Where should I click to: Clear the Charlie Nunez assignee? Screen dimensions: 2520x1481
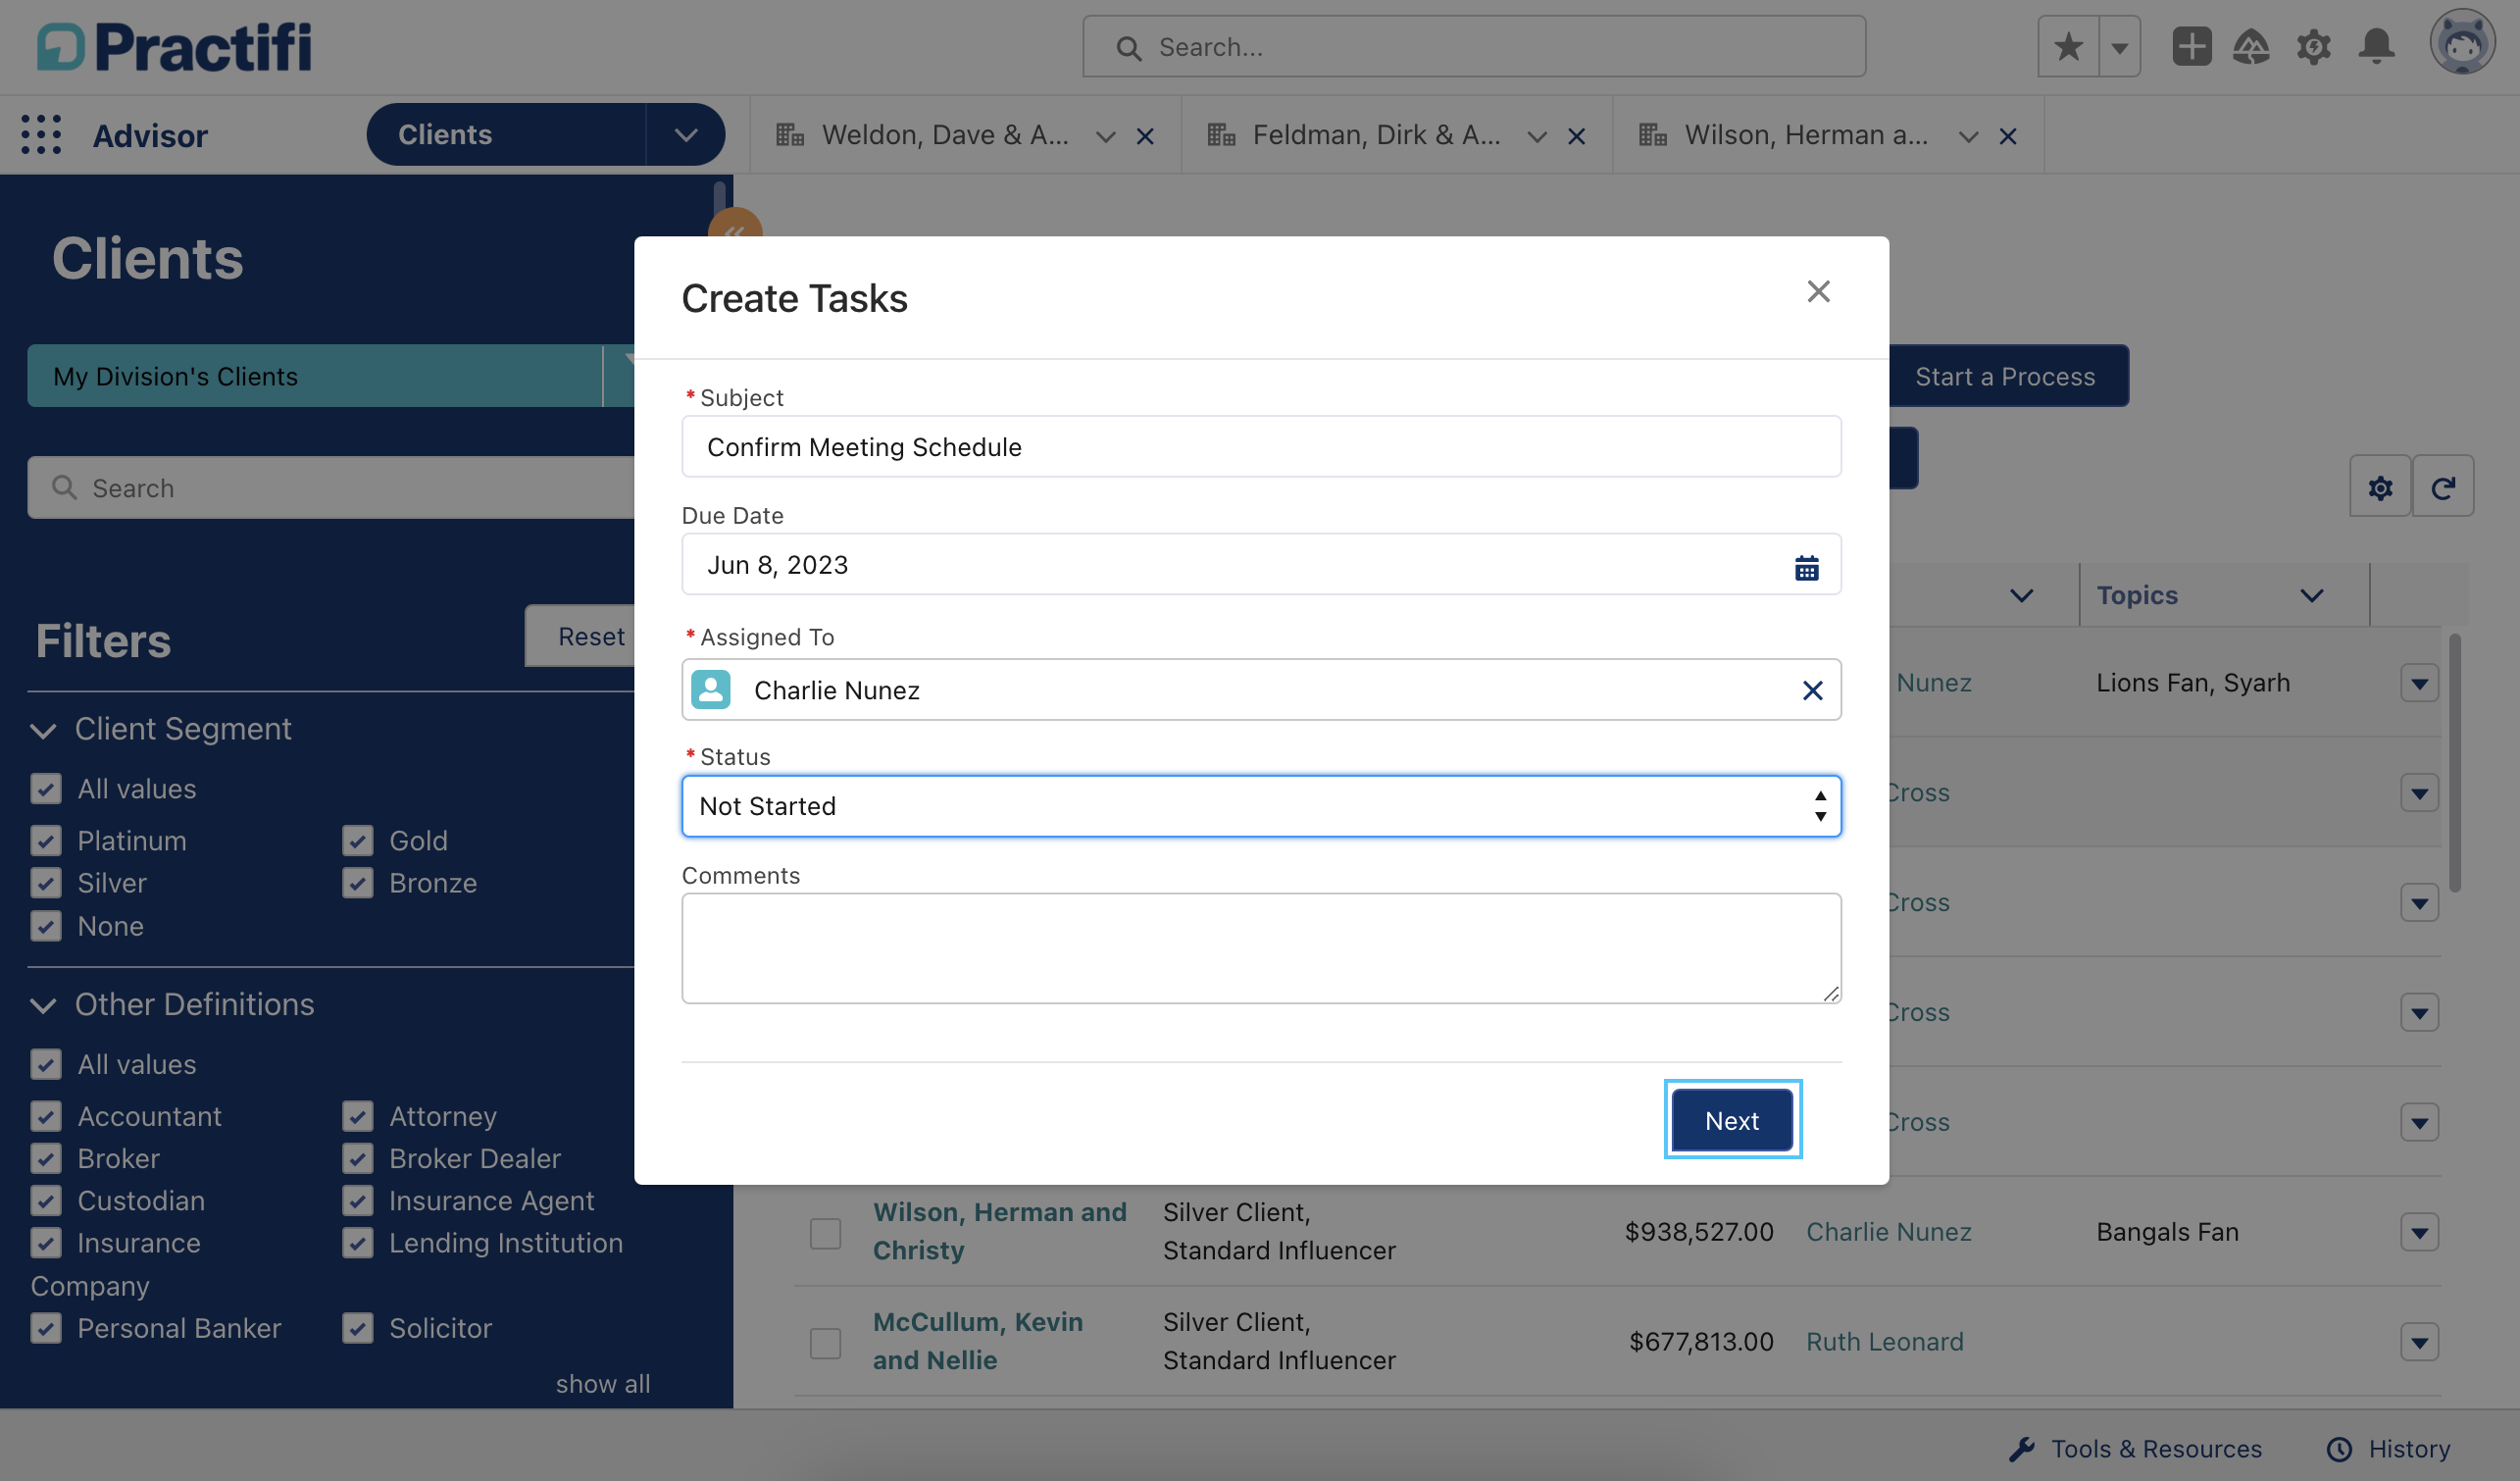tap(1812, 690)
